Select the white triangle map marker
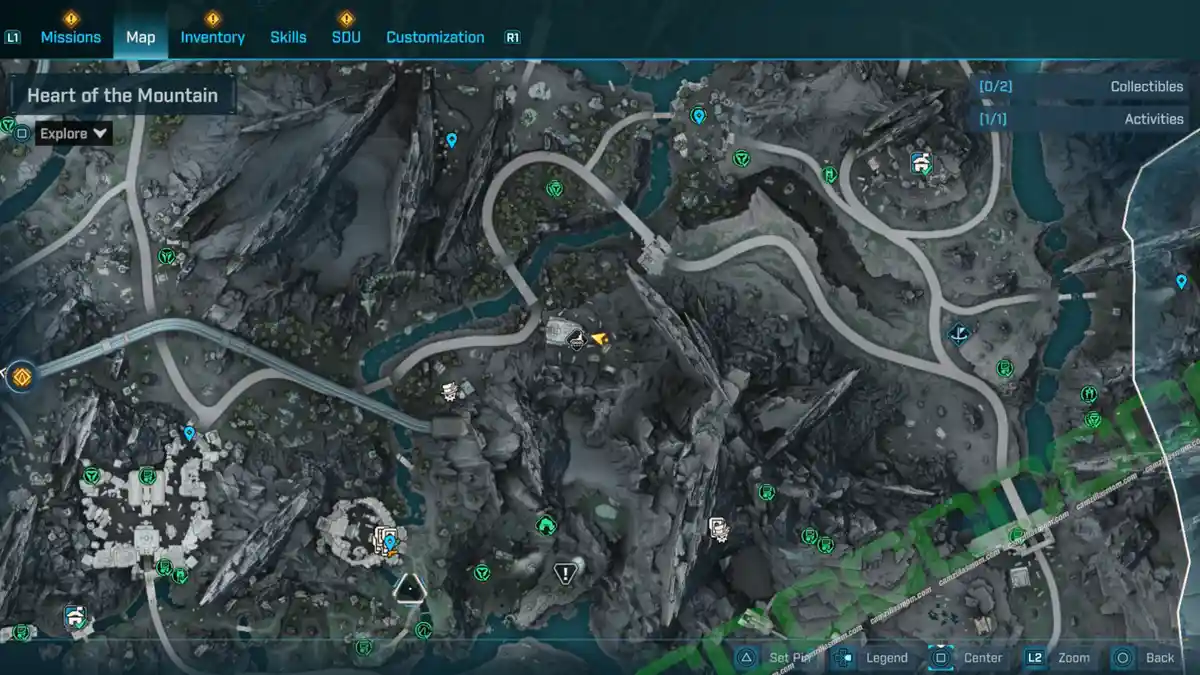1200x675 pixels. (x=408, y=588)
